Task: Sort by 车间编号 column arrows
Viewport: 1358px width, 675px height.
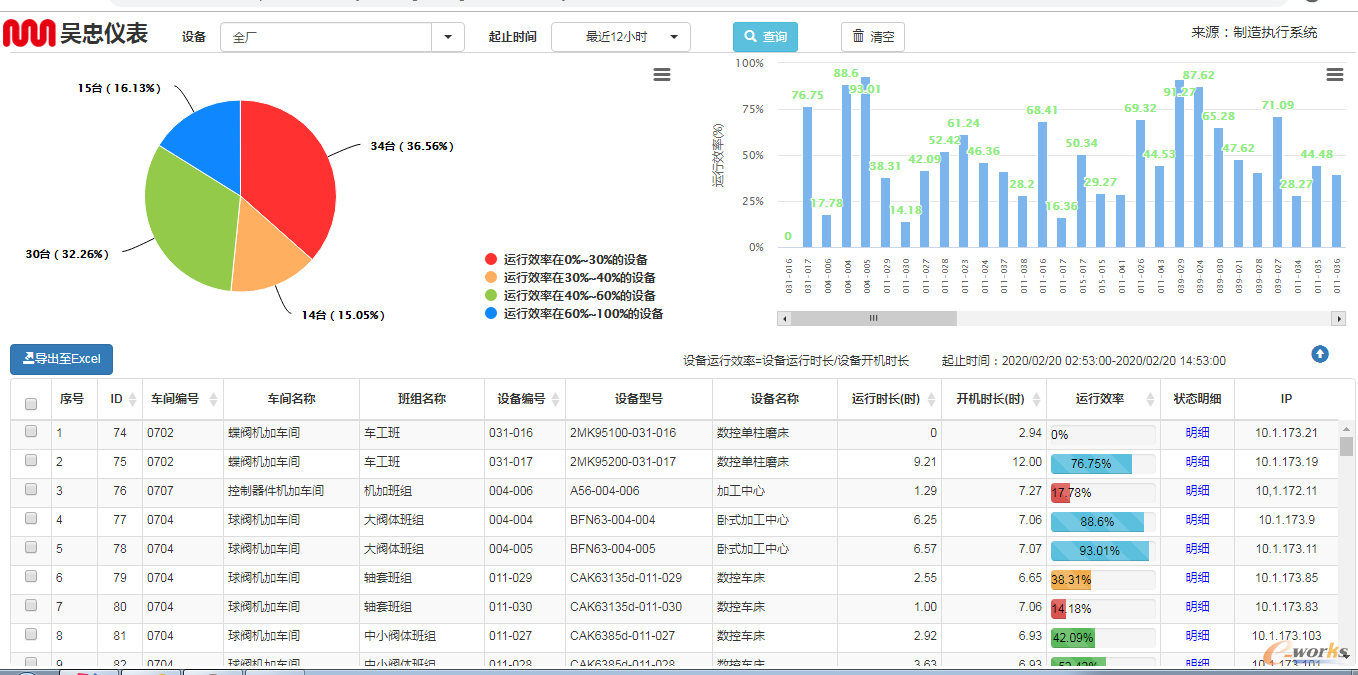Action: [213, 399]
